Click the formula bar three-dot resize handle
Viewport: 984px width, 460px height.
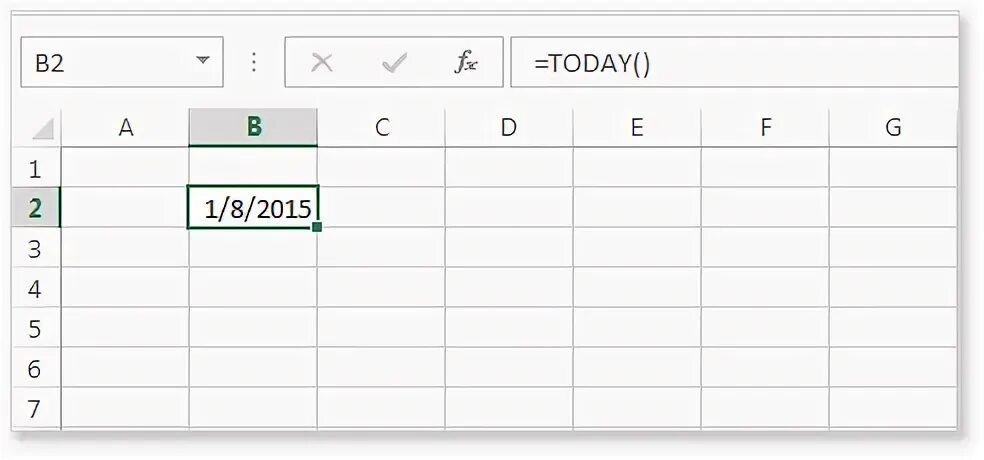(x=254, y=63)
